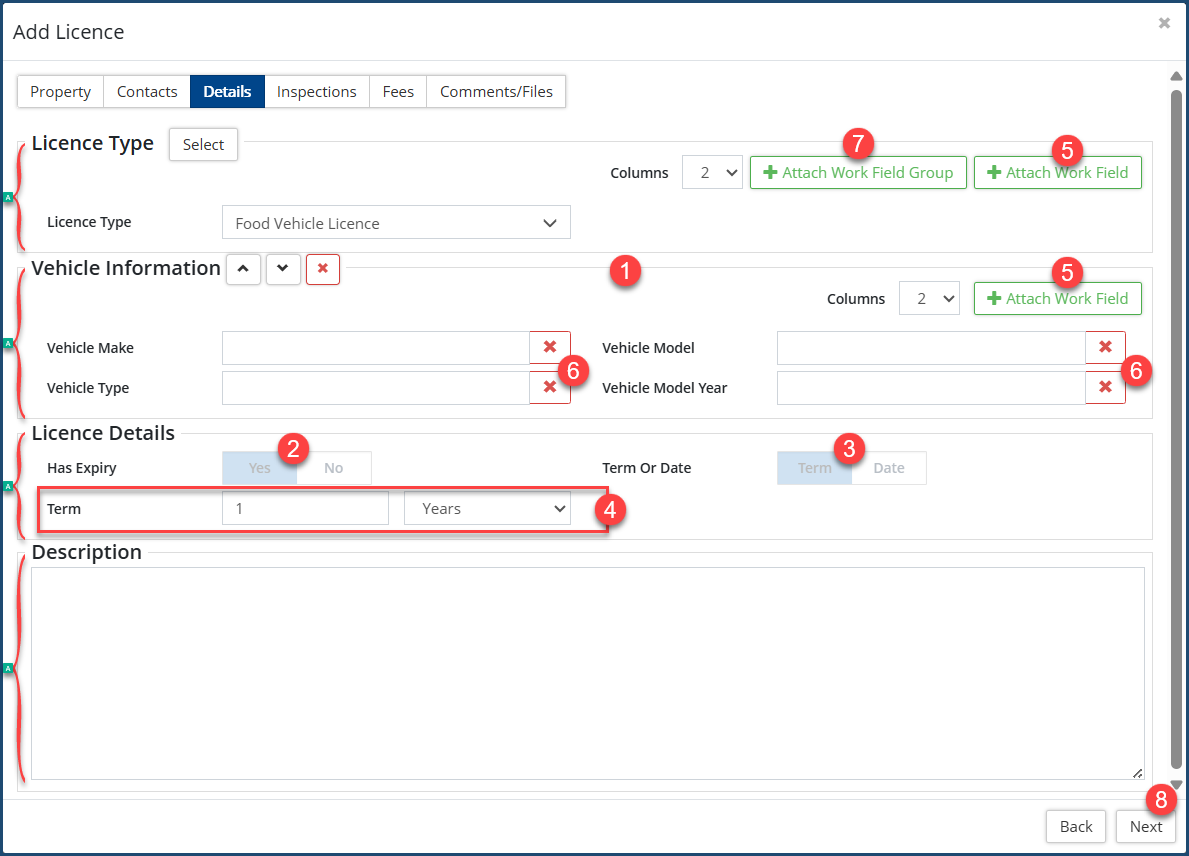The image size is (1189, 856).
Task: Click the Licence Details section anchor marker
Action: tap(8, 486)
